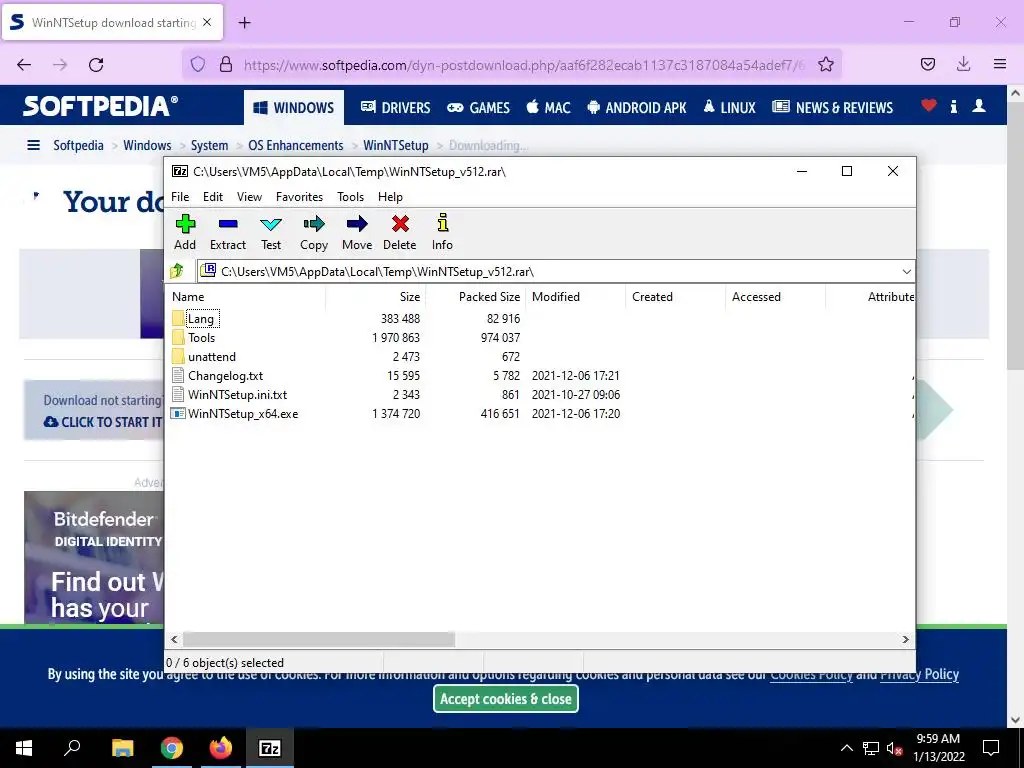
Task: Click the red Delete toolbar icon
Action: pyautogui.click(x=400, y=232)
